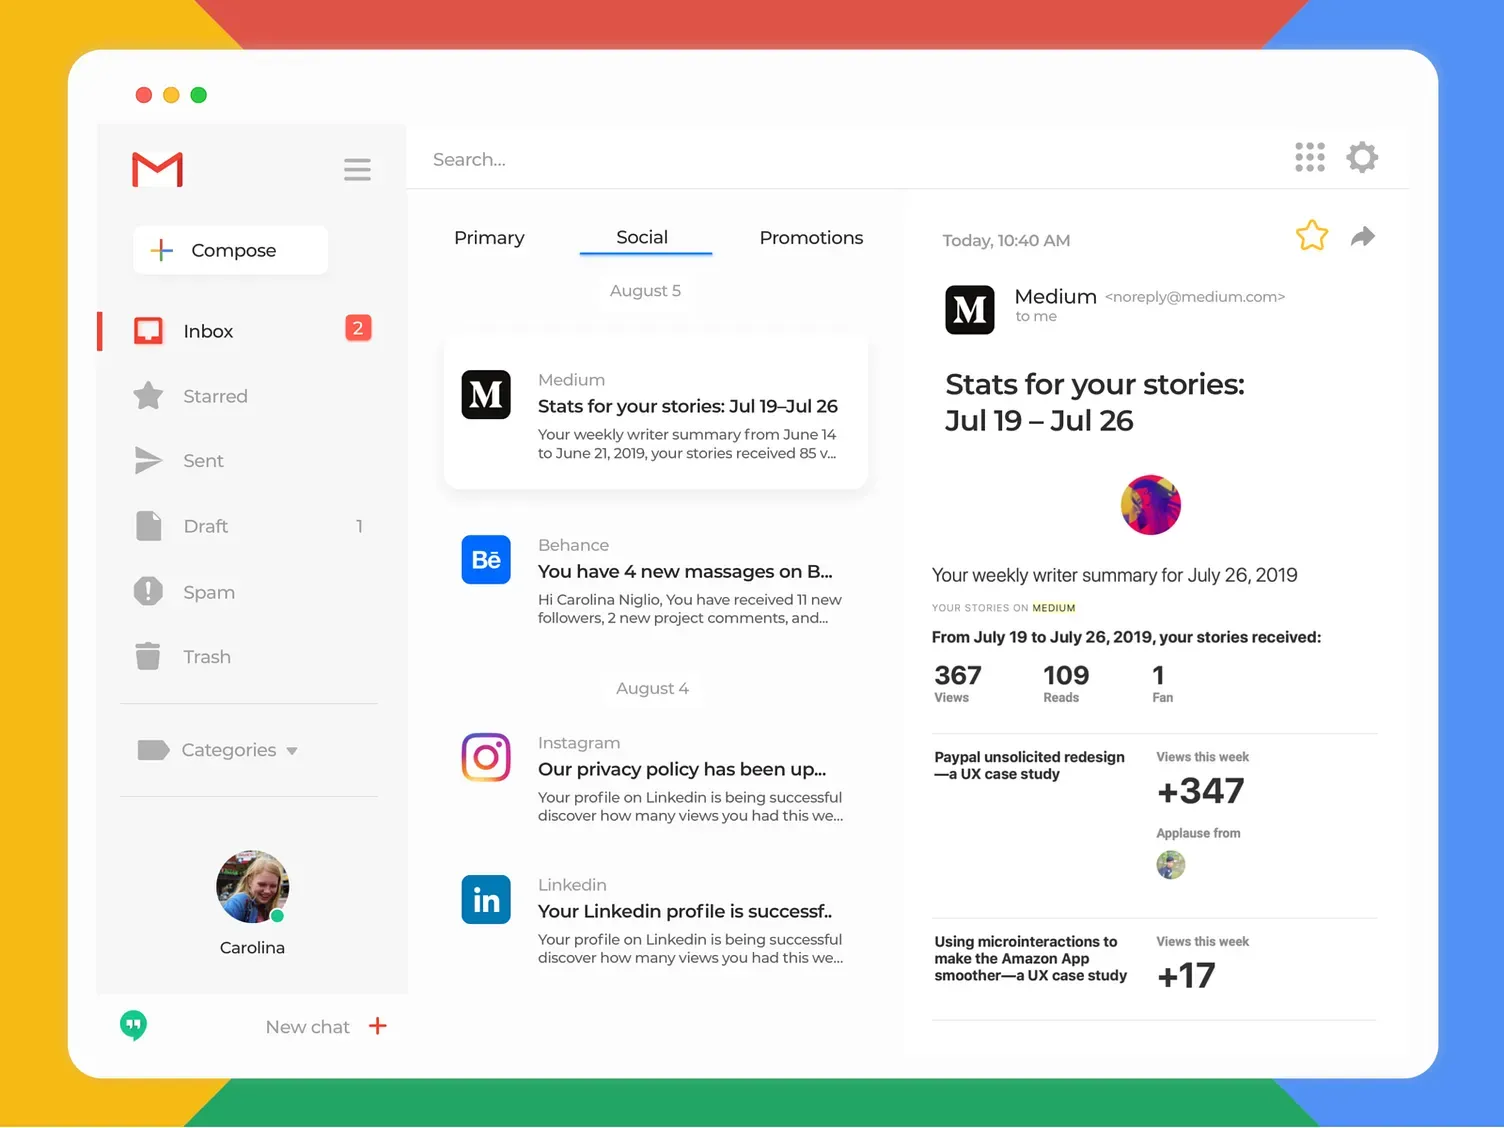The width and height of the screenshot is (1504, 1128).
Task: Open the Hangouts chat icon
Action: click(x=133, y=1025)
